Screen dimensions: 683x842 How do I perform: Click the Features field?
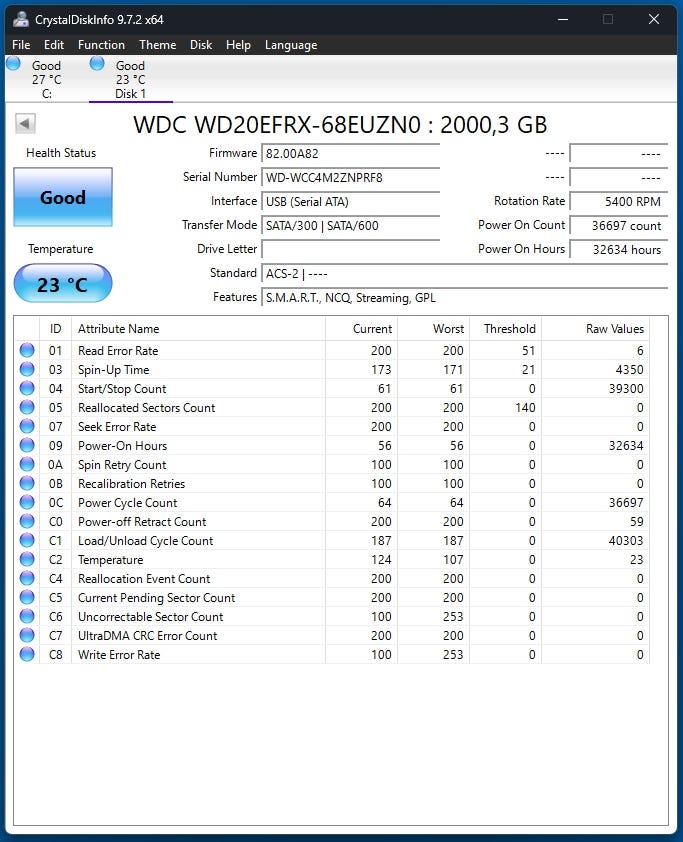[x=464, y=297]
